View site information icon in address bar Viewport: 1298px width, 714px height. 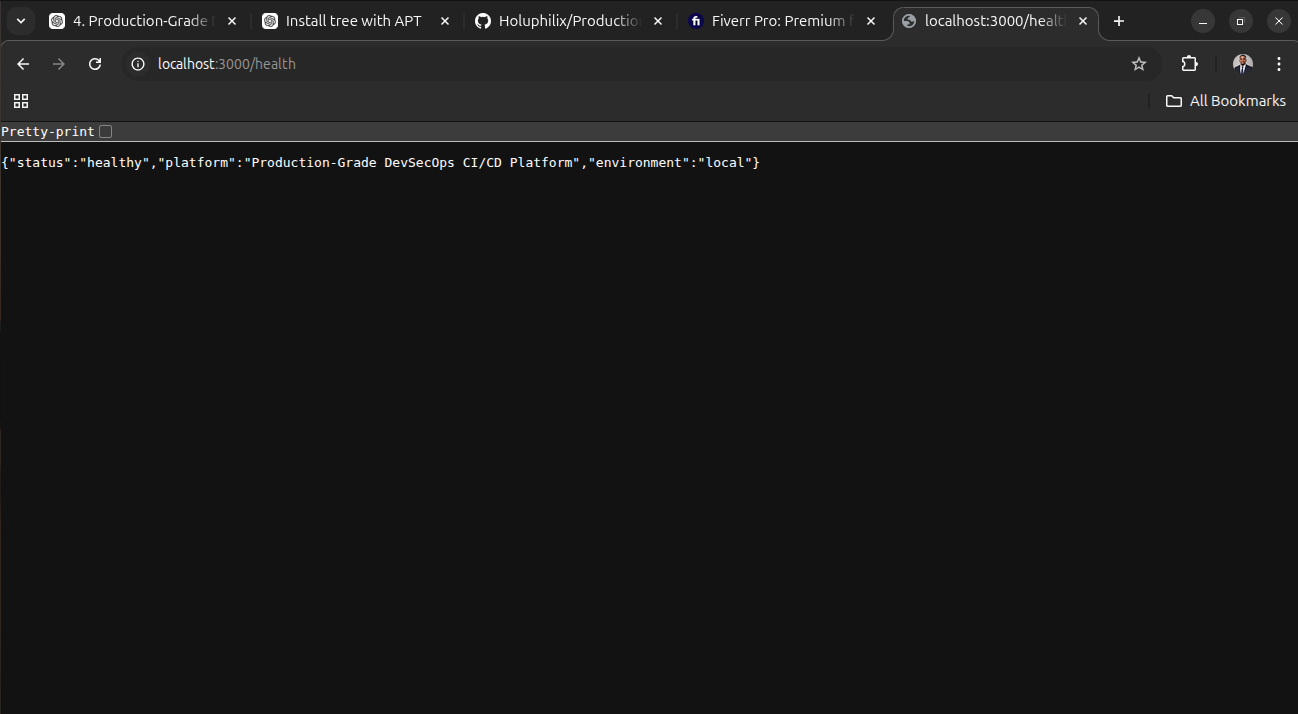pyautogui.click(x=139, y=64)
